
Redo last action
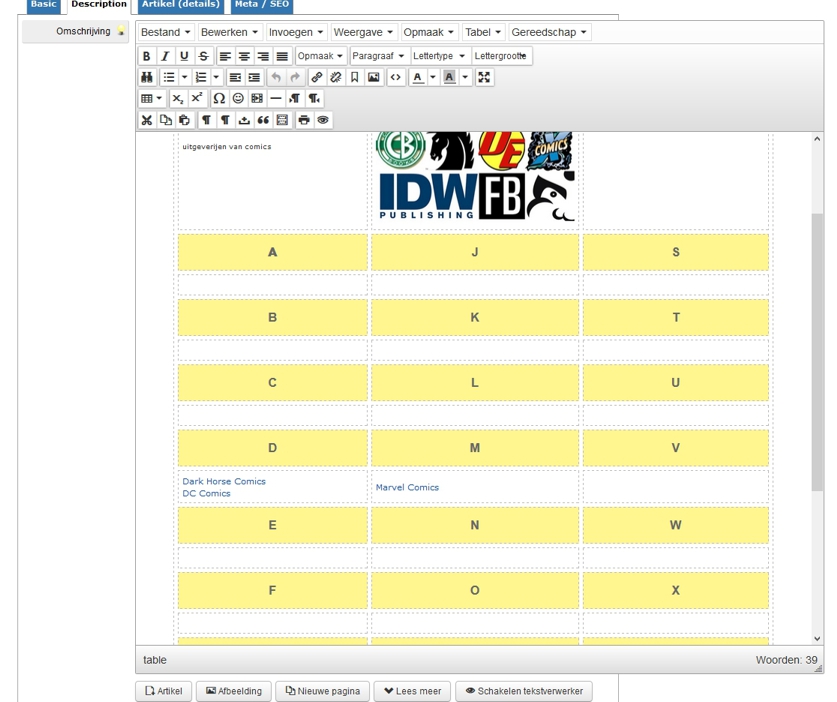(x=295, y=77)
